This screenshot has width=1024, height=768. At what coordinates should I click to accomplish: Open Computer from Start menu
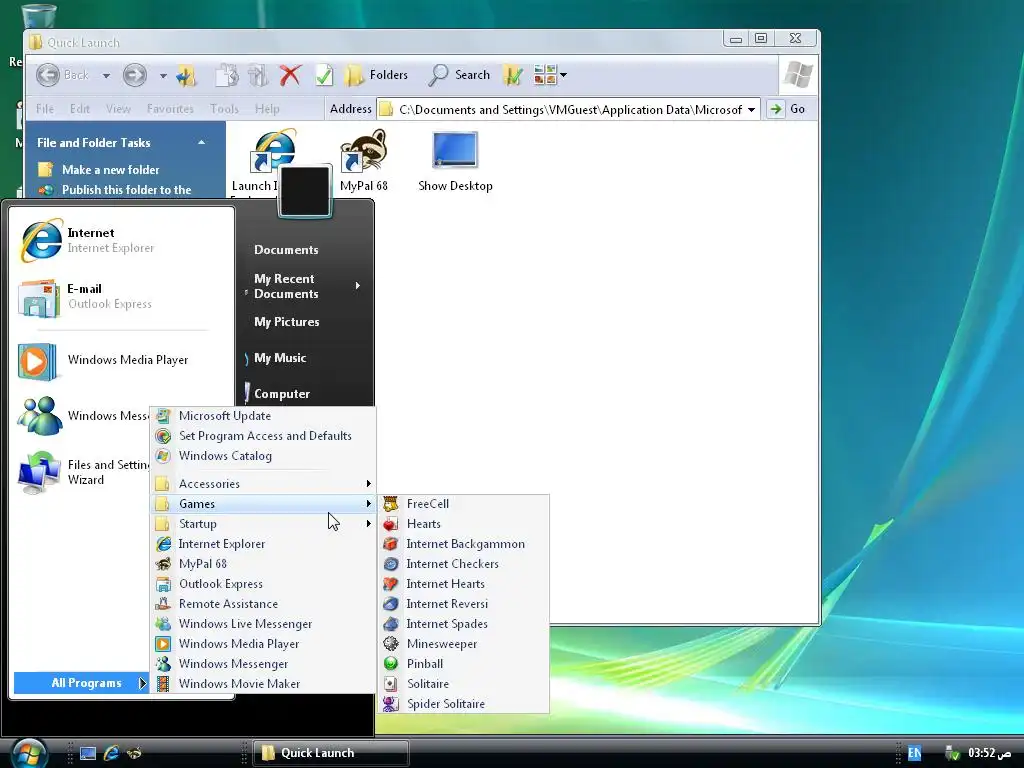click(281, 394)
